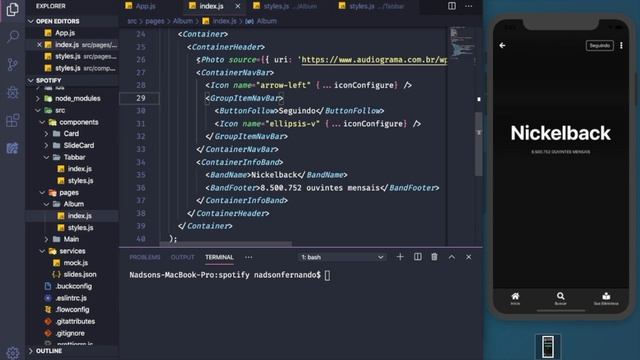640x360 pixels.
Task: Select the Terminal panel tab
Action: (x=219, y=257)
